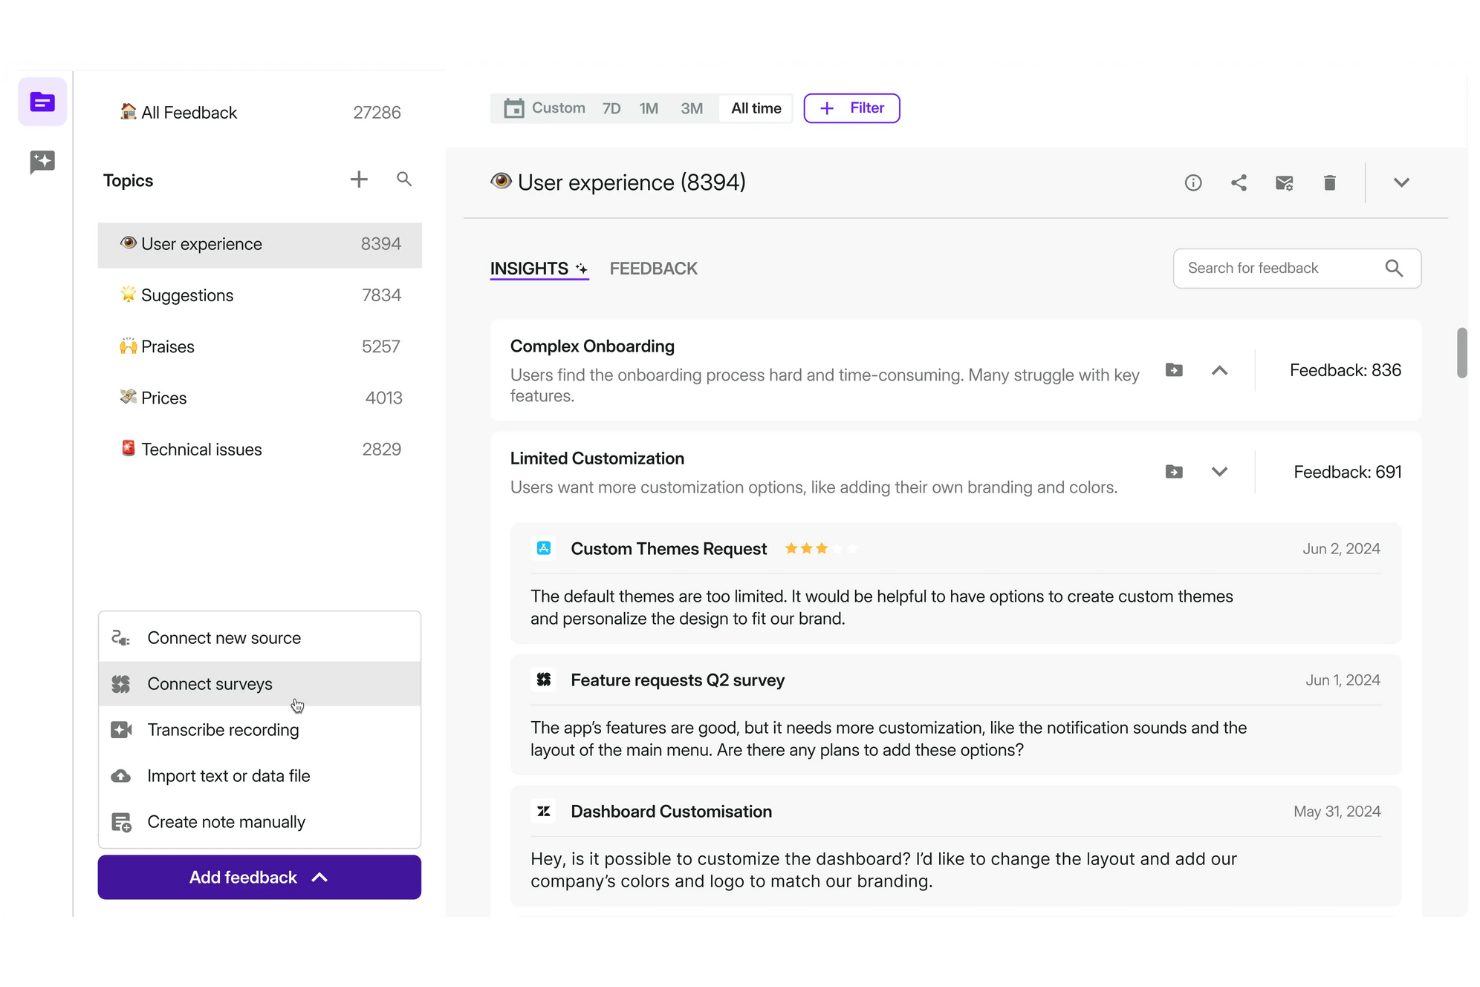Open the annotations icon in the left rail
1480x987 pixels.
click(42, 162)
